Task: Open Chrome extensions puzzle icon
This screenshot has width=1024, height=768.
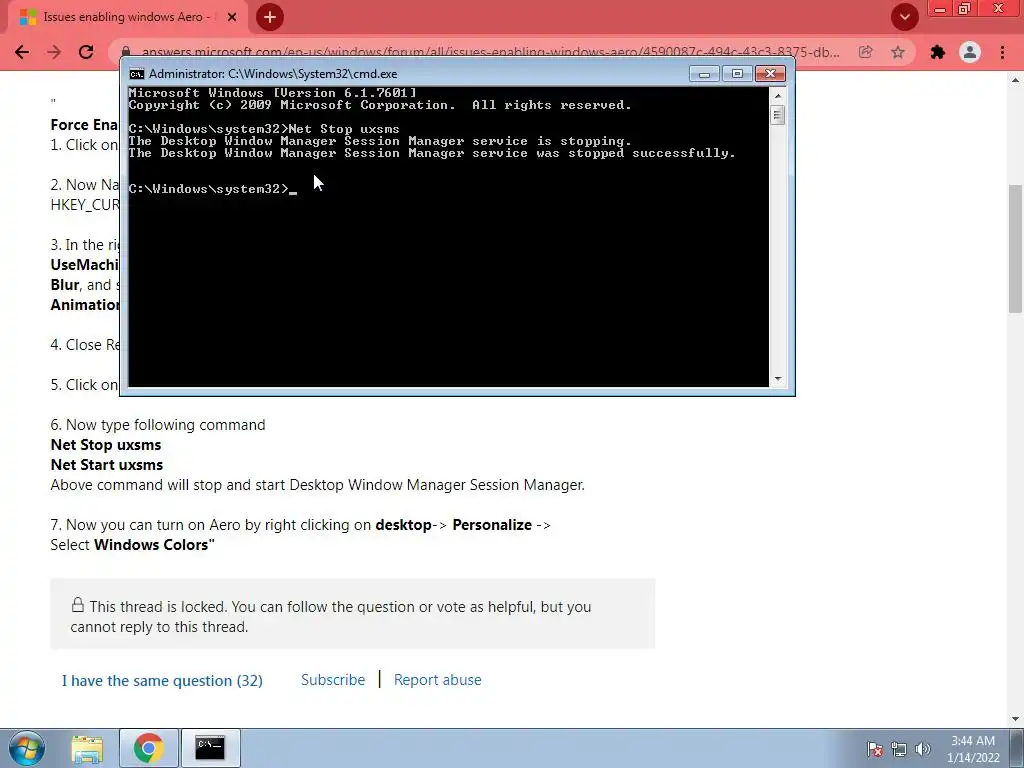Action: [938, 52]
